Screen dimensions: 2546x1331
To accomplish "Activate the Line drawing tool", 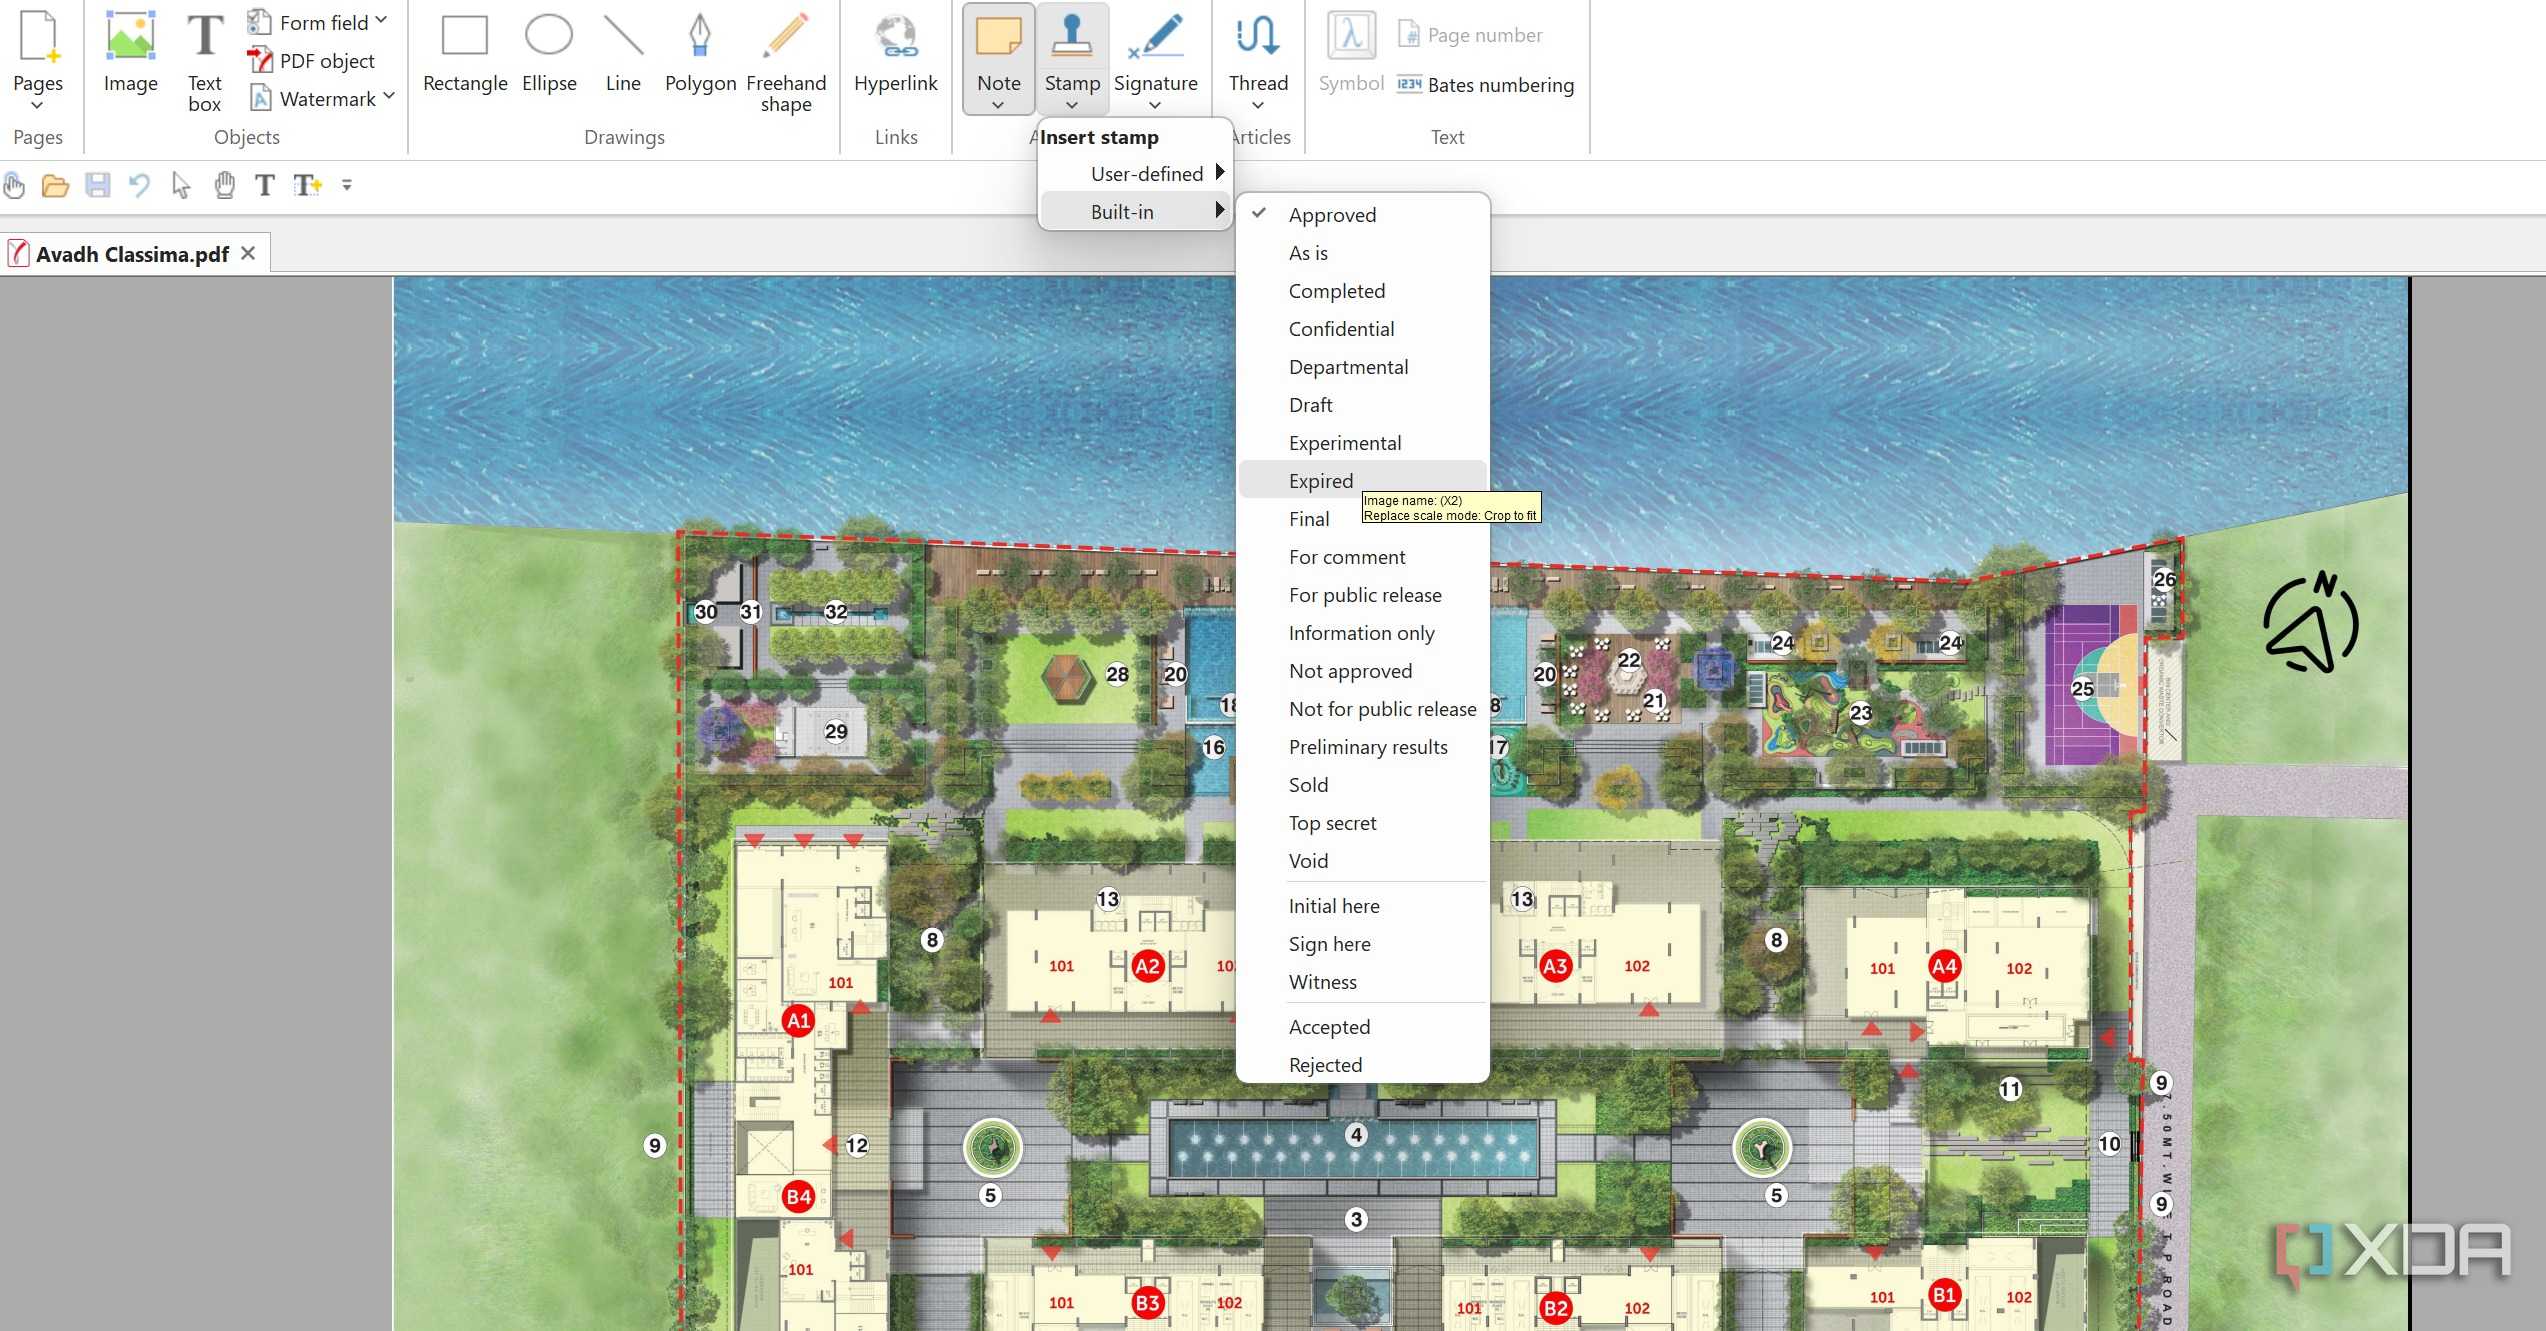I will tap(623, 55).
